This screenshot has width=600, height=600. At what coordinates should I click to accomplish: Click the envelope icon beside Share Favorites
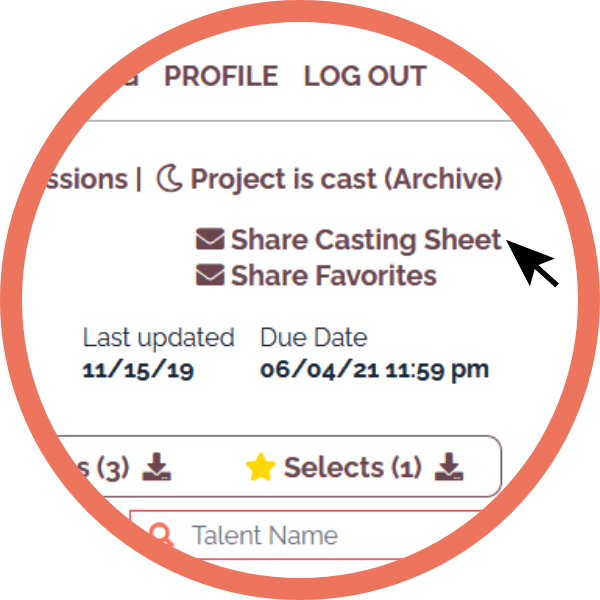(x=210, y=275)
